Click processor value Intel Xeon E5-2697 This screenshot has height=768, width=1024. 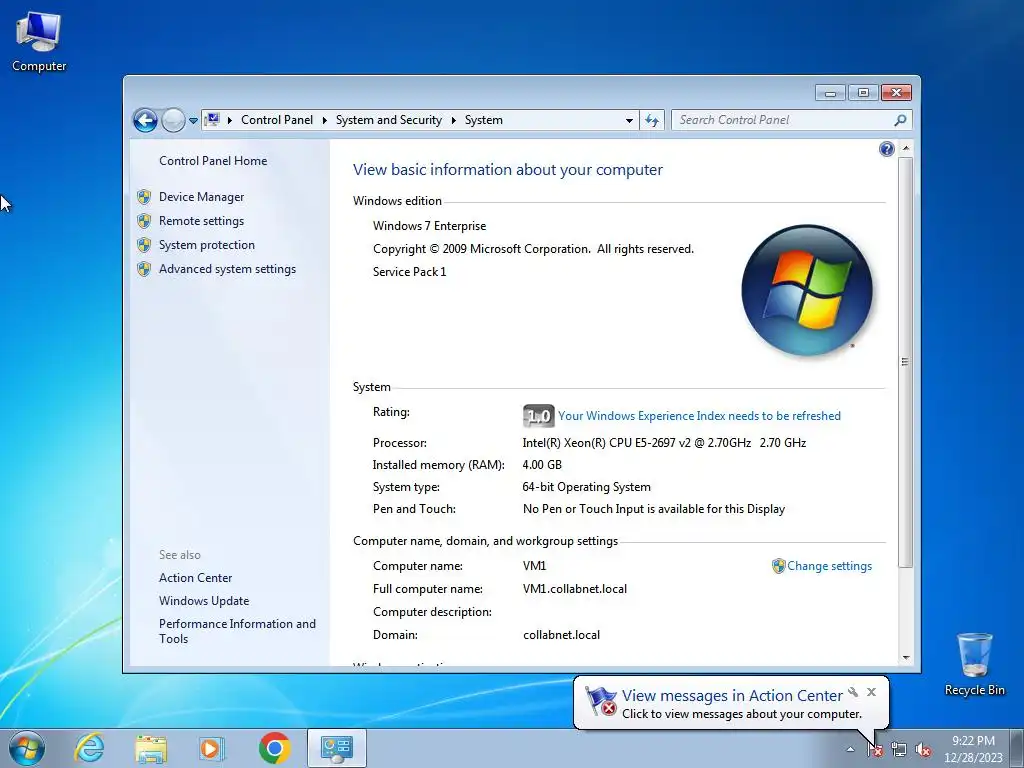click(x=664, y=443)
